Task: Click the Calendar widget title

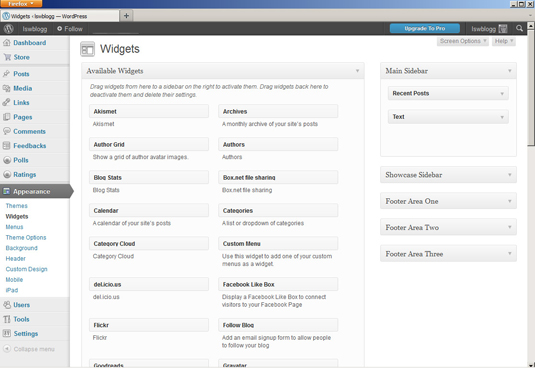Action: [149, 210]
